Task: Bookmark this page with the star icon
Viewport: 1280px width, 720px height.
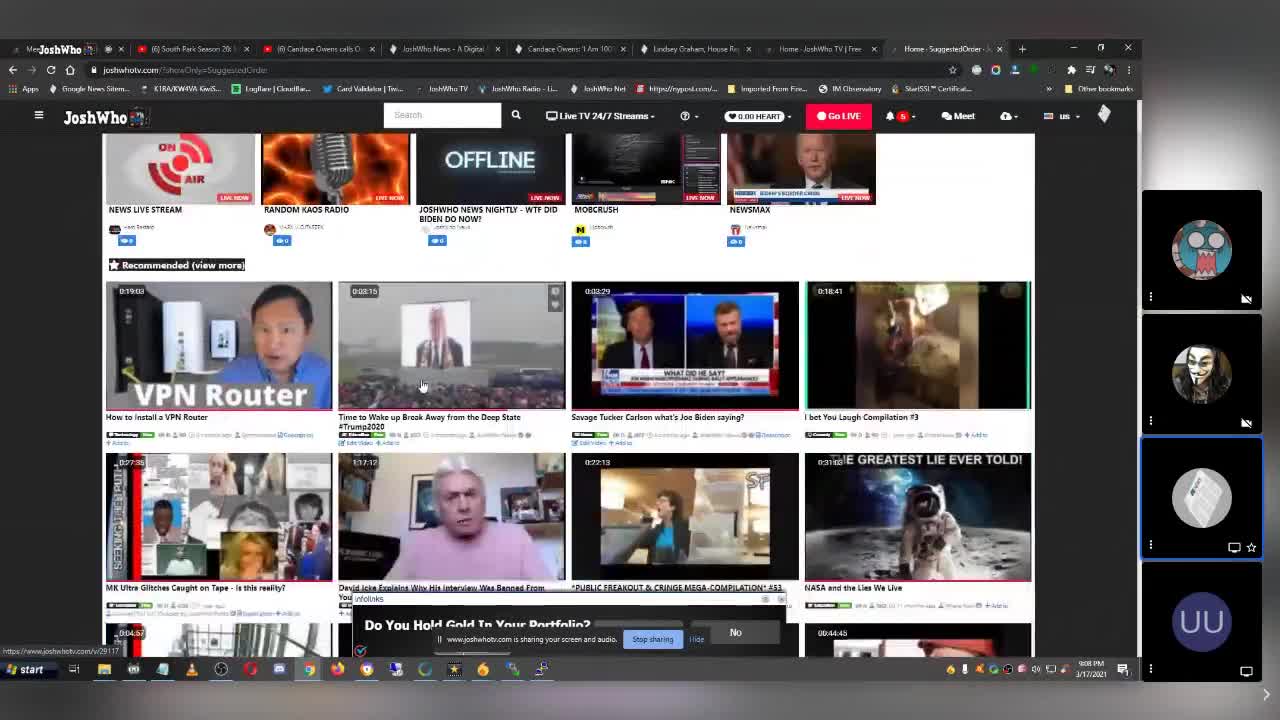Action: pos(952,70)
